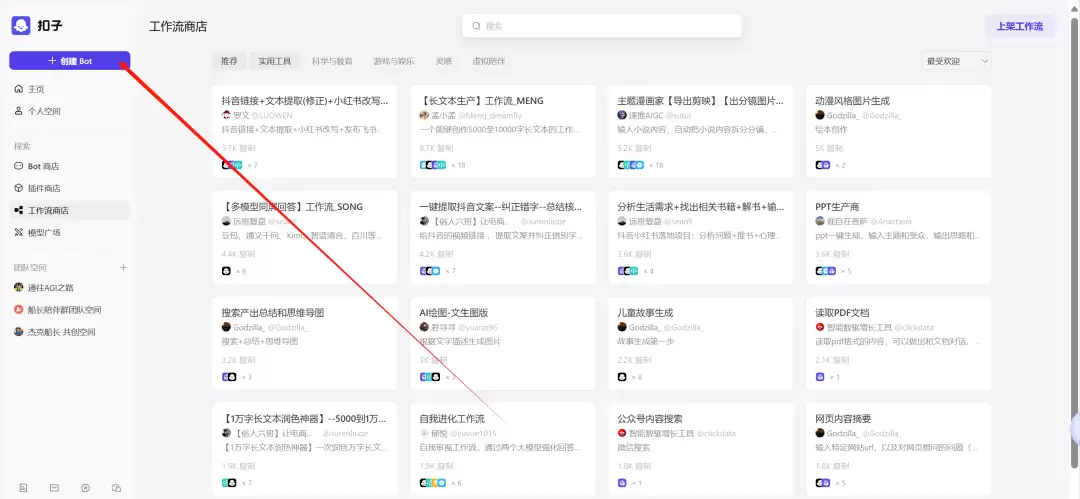
Task: Go to 个人空间 personal space
Action: pos(70,111)
